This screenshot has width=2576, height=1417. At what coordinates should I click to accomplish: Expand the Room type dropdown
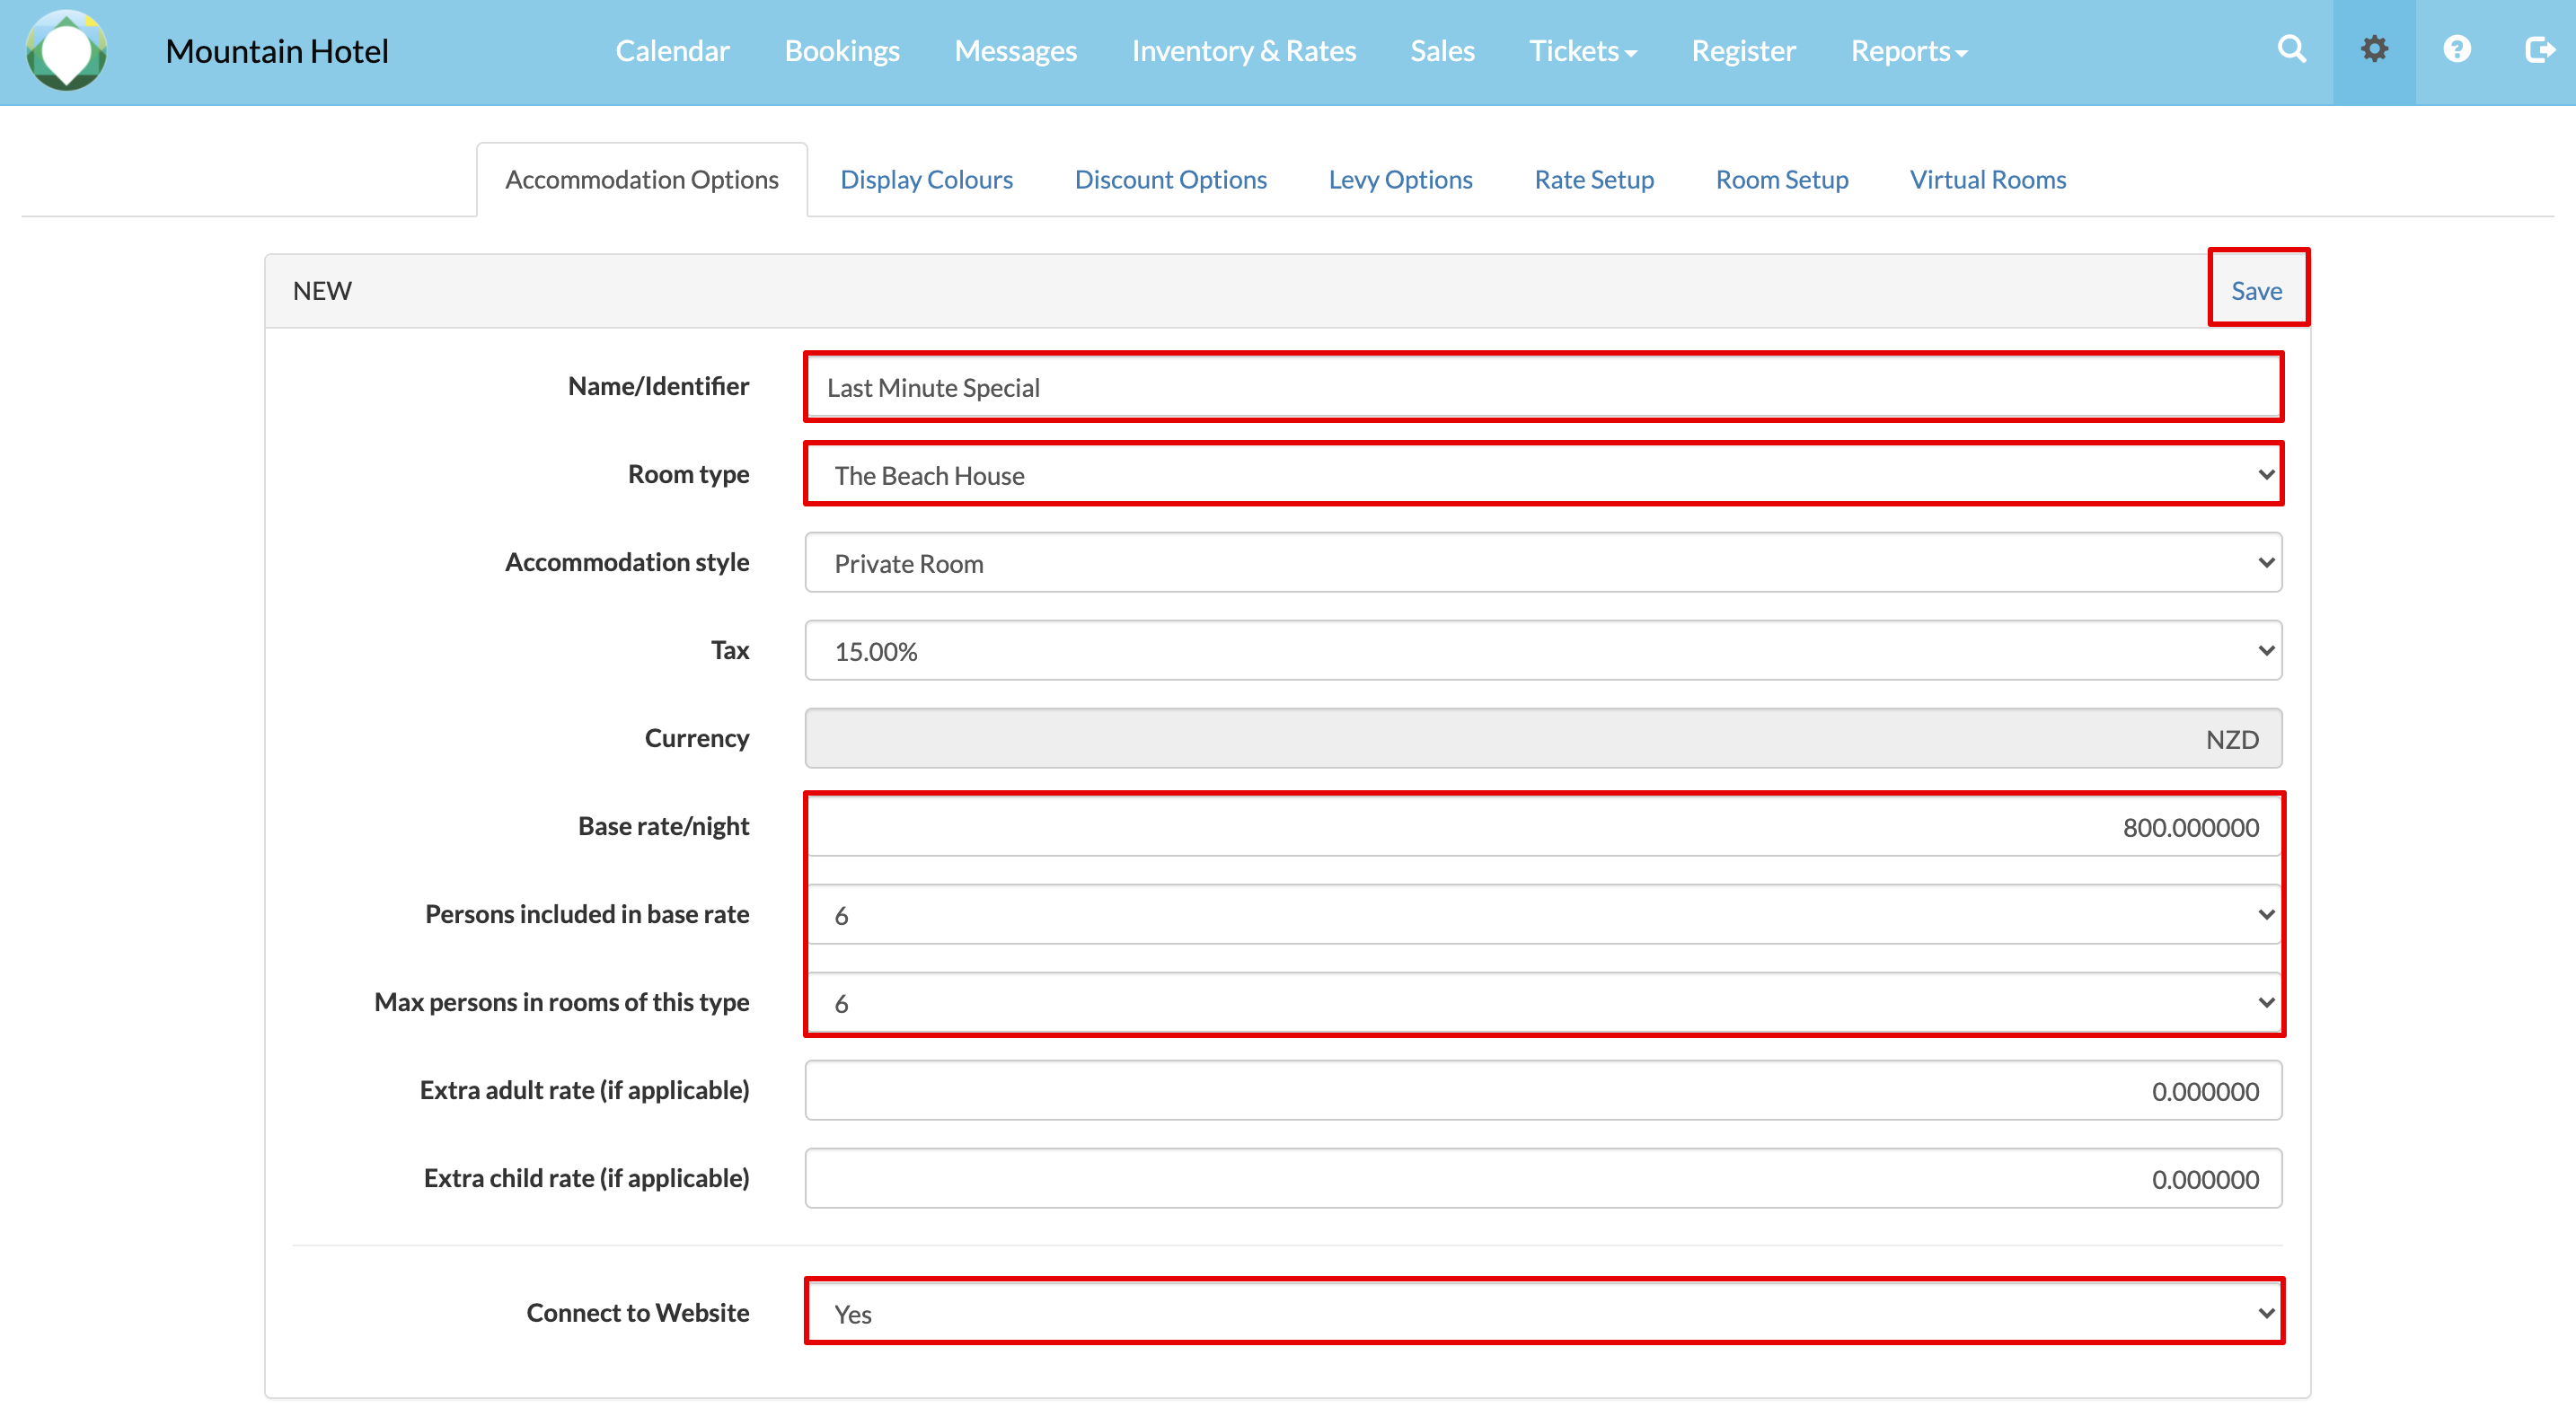click(1543, 475)
